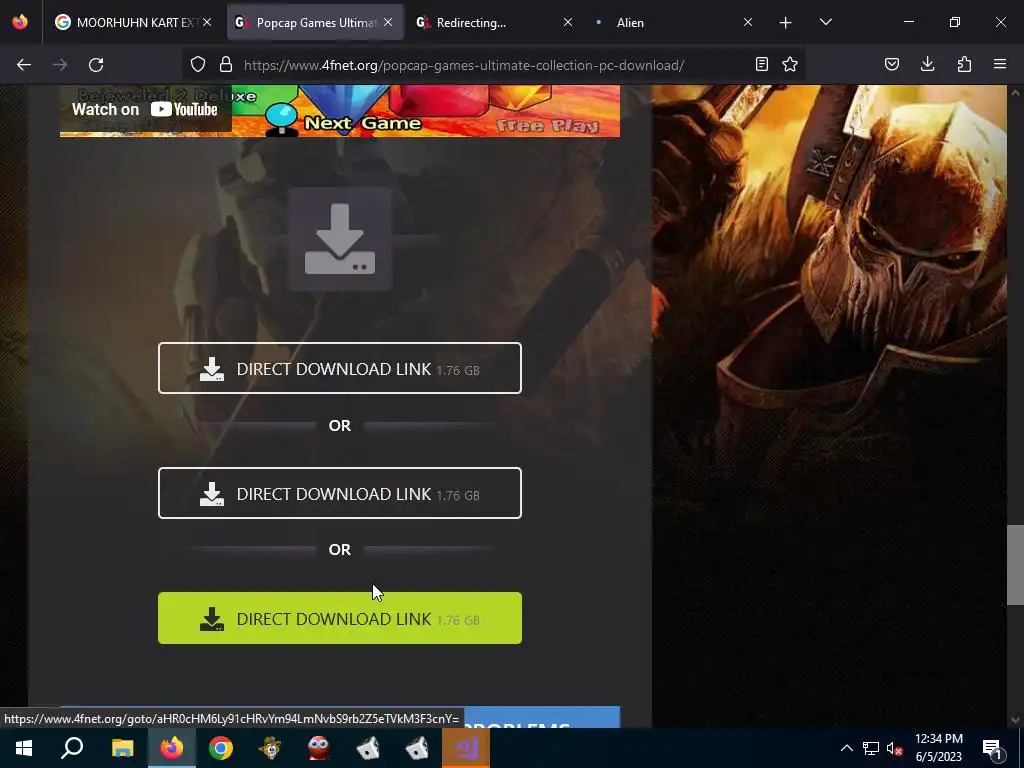The height and width of the screenshot is (768, 1024).
Task: Click the Firefox logo in title bar
Action: click(x=20, y=22)
